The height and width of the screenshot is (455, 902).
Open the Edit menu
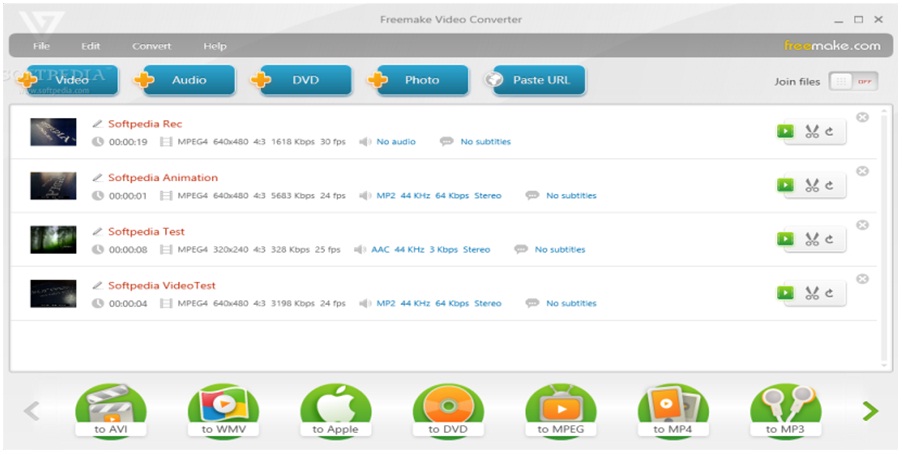(x=90, y=46)
